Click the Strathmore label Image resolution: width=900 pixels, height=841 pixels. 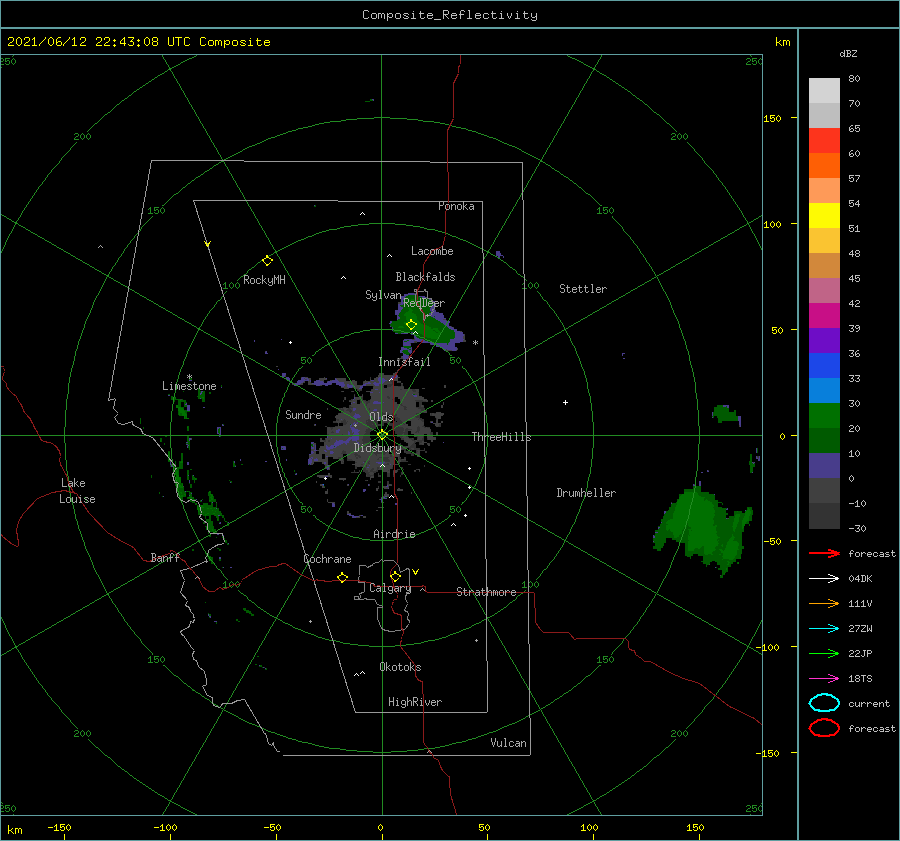[486, 592]
